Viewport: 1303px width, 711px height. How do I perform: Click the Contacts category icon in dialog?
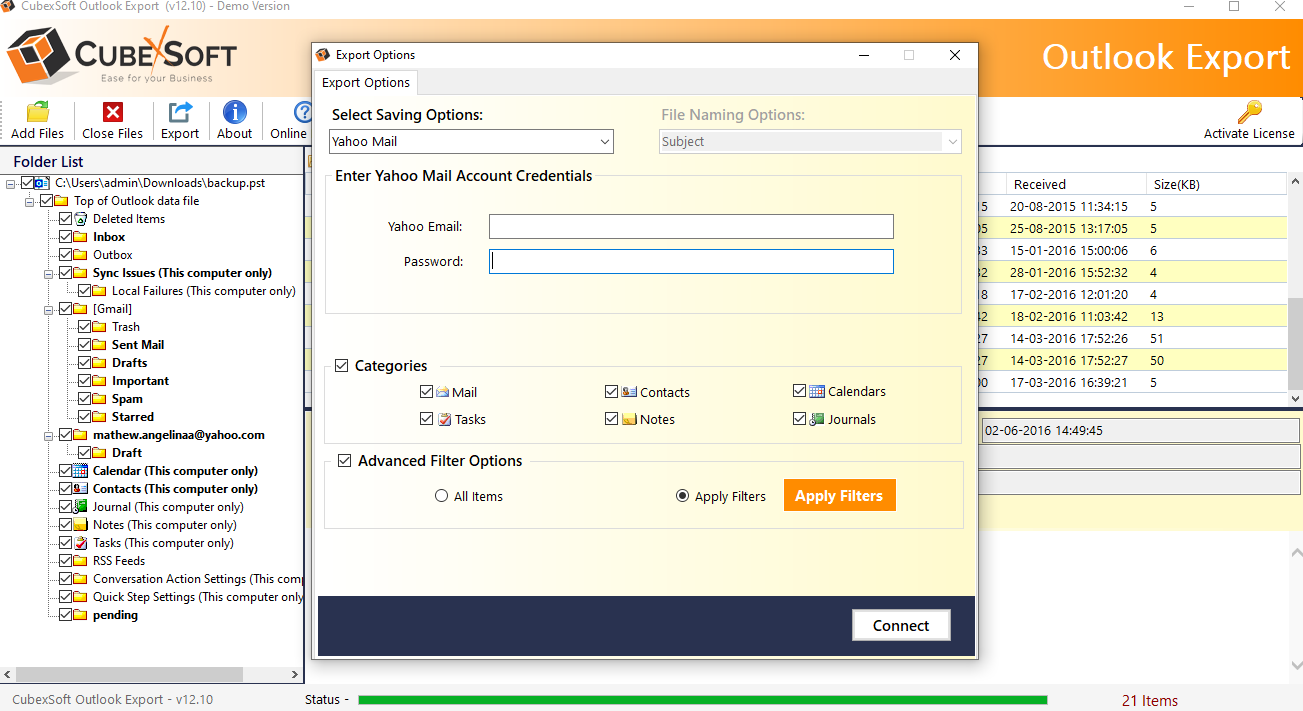click(x=629, y=392)
